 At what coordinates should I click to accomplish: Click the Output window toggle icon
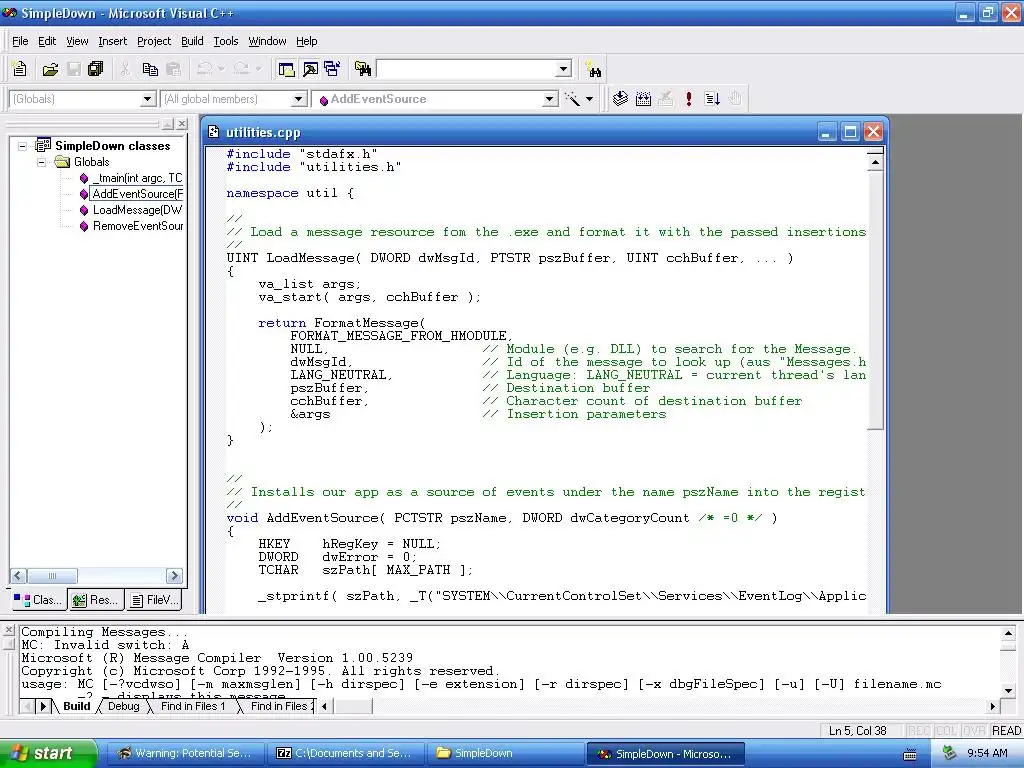click(310, 69)
